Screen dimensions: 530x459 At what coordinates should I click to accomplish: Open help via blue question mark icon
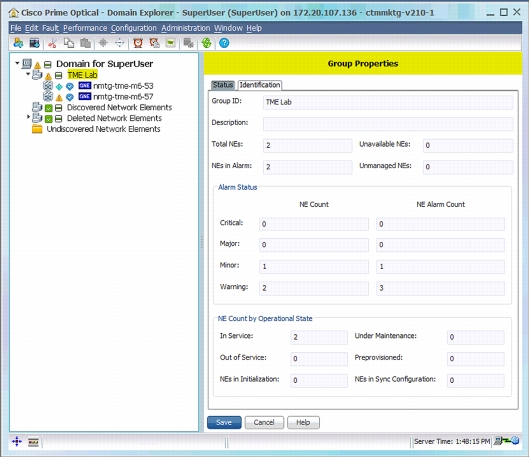pyautogui.click(x=224, y=43)
